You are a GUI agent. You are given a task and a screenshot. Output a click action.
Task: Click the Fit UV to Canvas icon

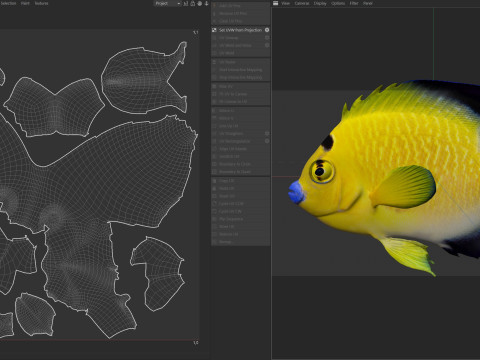click(x=214, y=94)
